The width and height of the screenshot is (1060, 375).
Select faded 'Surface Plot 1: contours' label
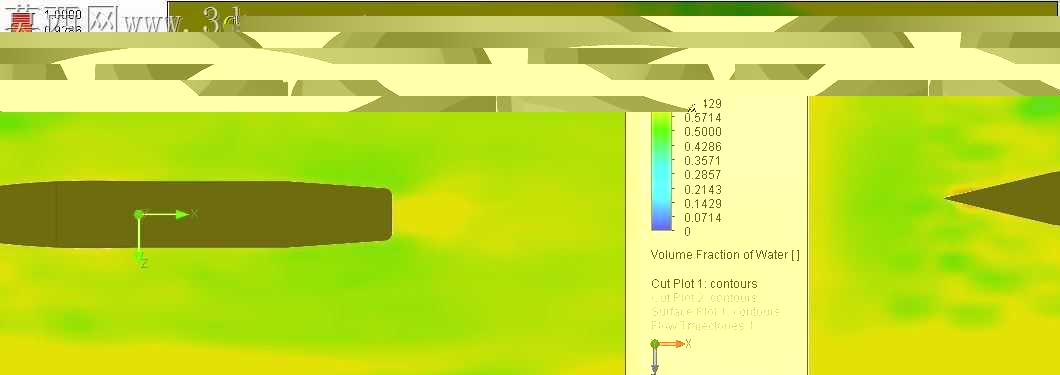coord(715,311)
